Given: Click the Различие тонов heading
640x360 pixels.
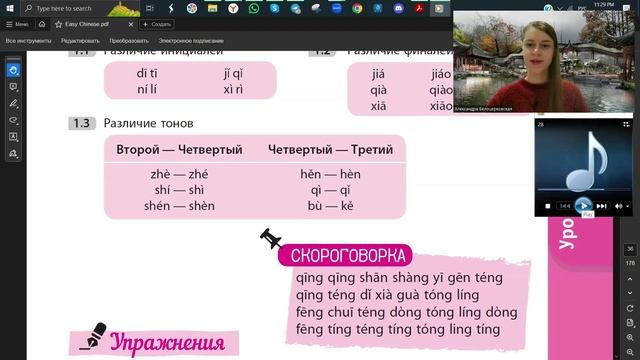Looking at the screenshot, I should (x=149, y=123).
